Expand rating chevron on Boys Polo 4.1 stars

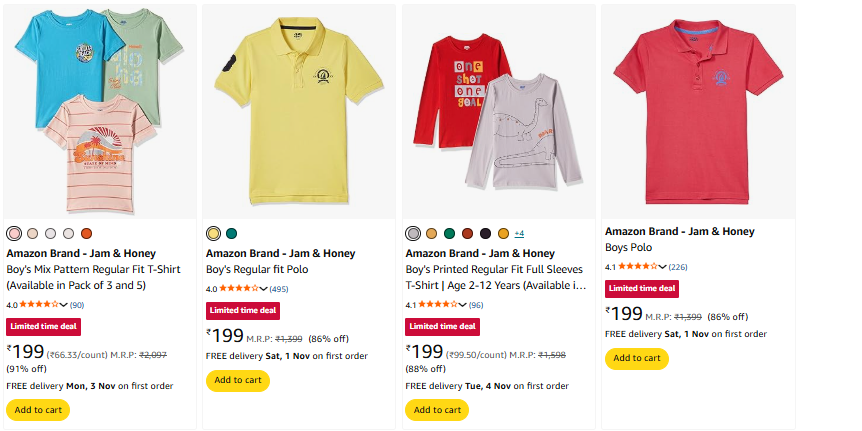[662, 267]
